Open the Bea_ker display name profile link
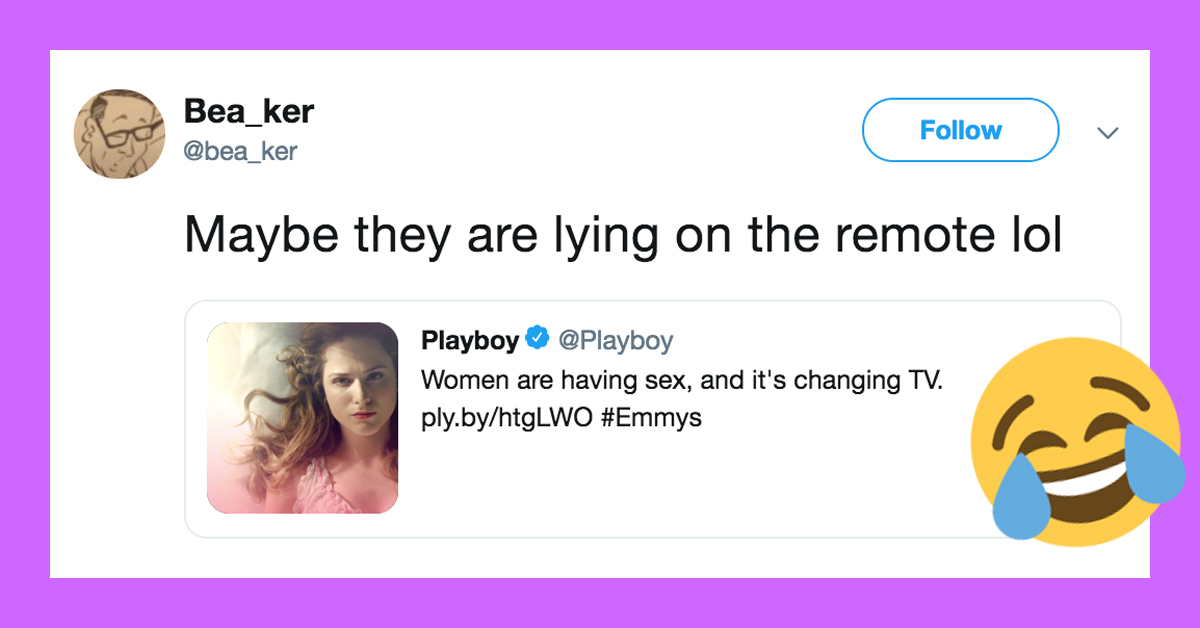Viewport: 1200px width, 628px height. pyautogui.click(x=248, y=111)
